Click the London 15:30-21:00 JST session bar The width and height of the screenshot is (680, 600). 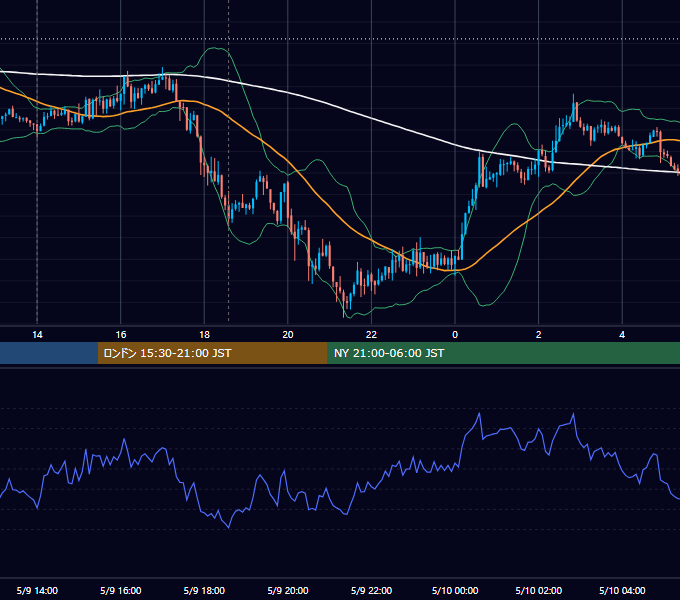(212, 353)
